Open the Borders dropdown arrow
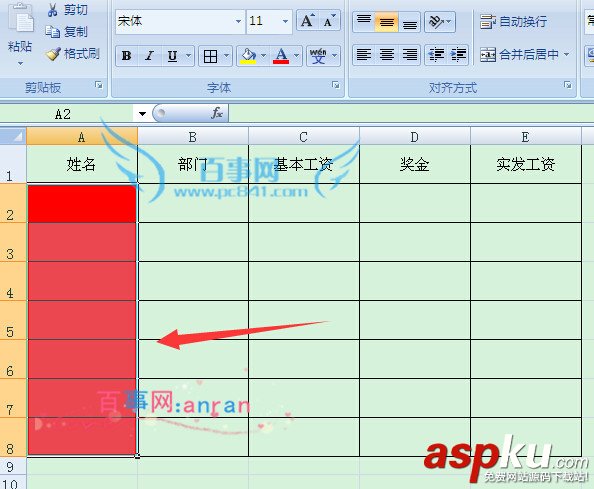 point(227,56)
